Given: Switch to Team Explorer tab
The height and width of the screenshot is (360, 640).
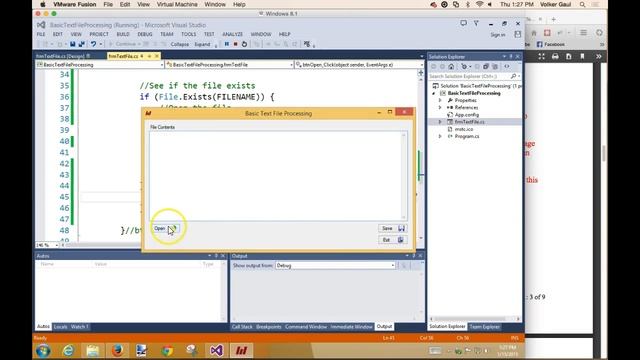Looking at the screenshot, I should point(484,327).
